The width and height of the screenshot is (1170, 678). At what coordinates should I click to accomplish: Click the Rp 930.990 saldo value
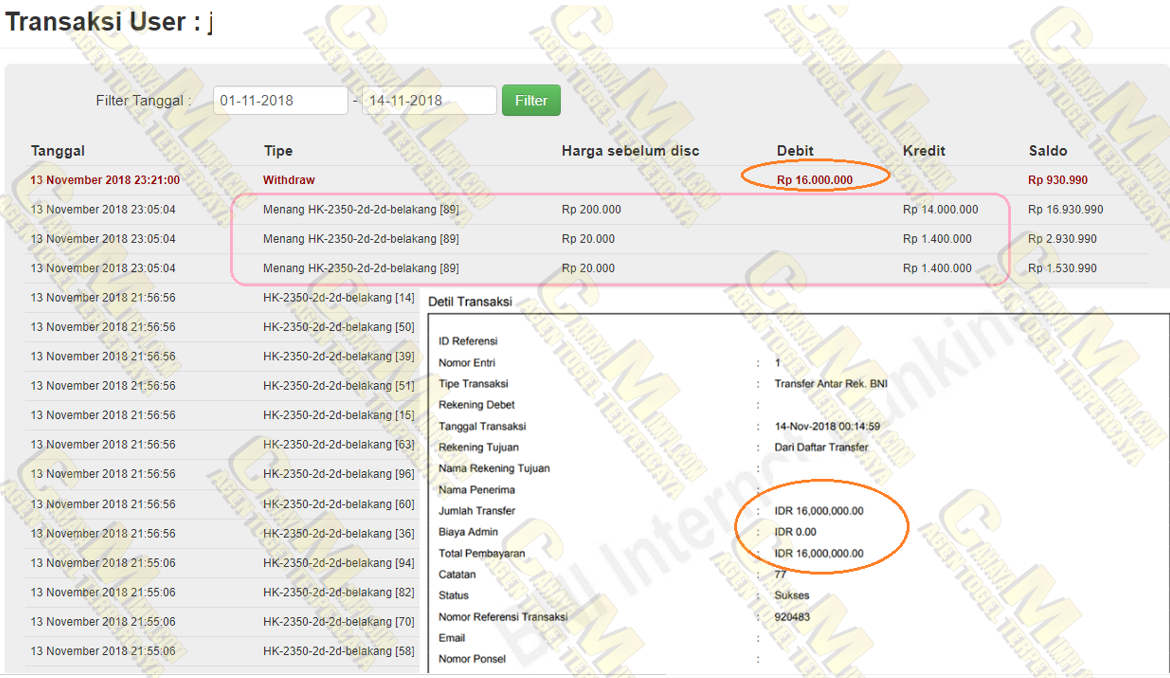pyautogui.click(x=1058, y=180)
